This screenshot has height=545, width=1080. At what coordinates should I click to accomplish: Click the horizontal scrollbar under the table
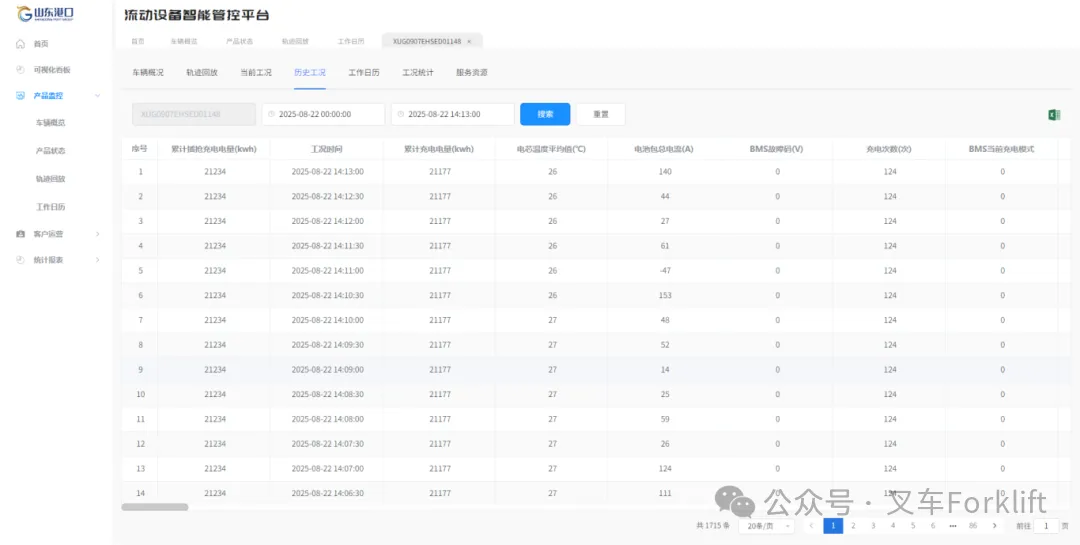coord(155,507)
